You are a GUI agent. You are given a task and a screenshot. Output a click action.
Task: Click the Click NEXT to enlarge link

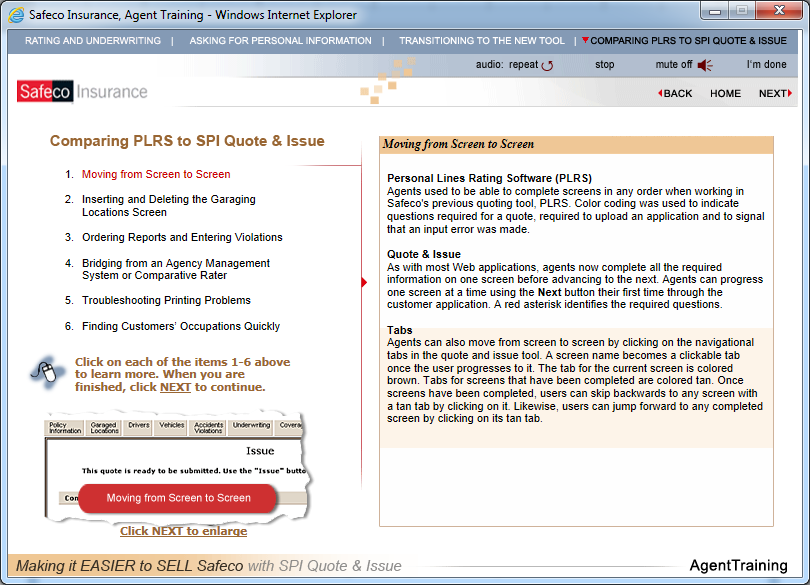pos(183,531)
